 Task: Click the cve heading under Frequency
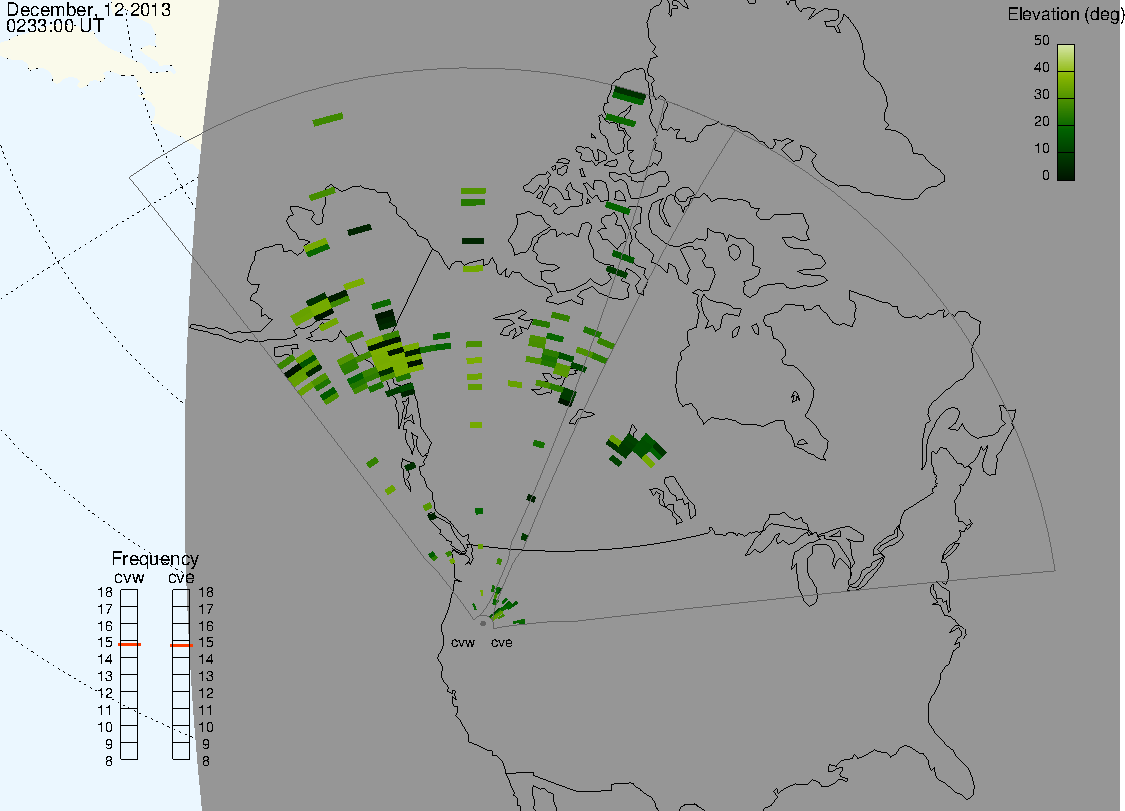[x=181, y=578]
